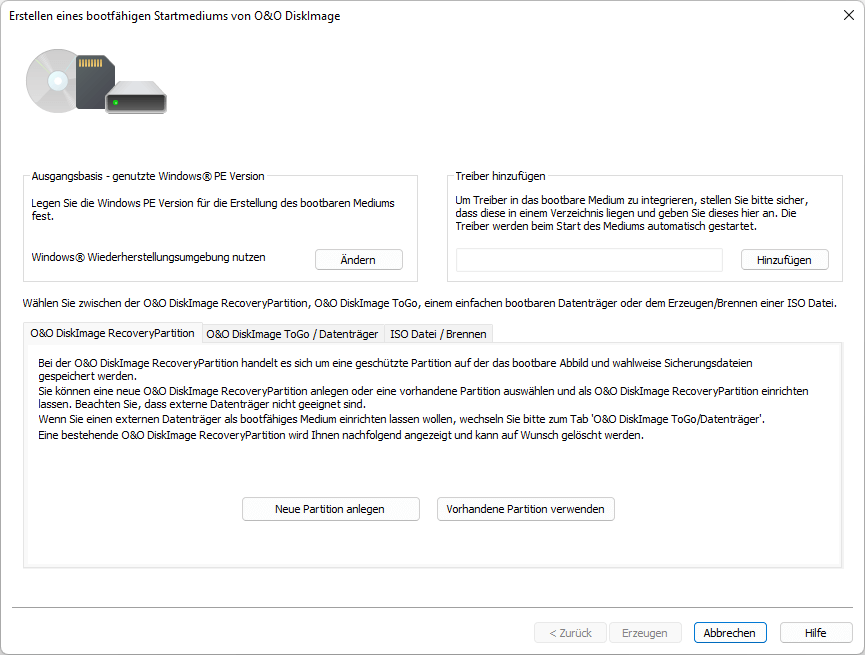This screenshot has height=655, width=865.
Task: Click the window title 'Erstellen eines bootfähigen Startmediums'
Action: coord(174,16)
